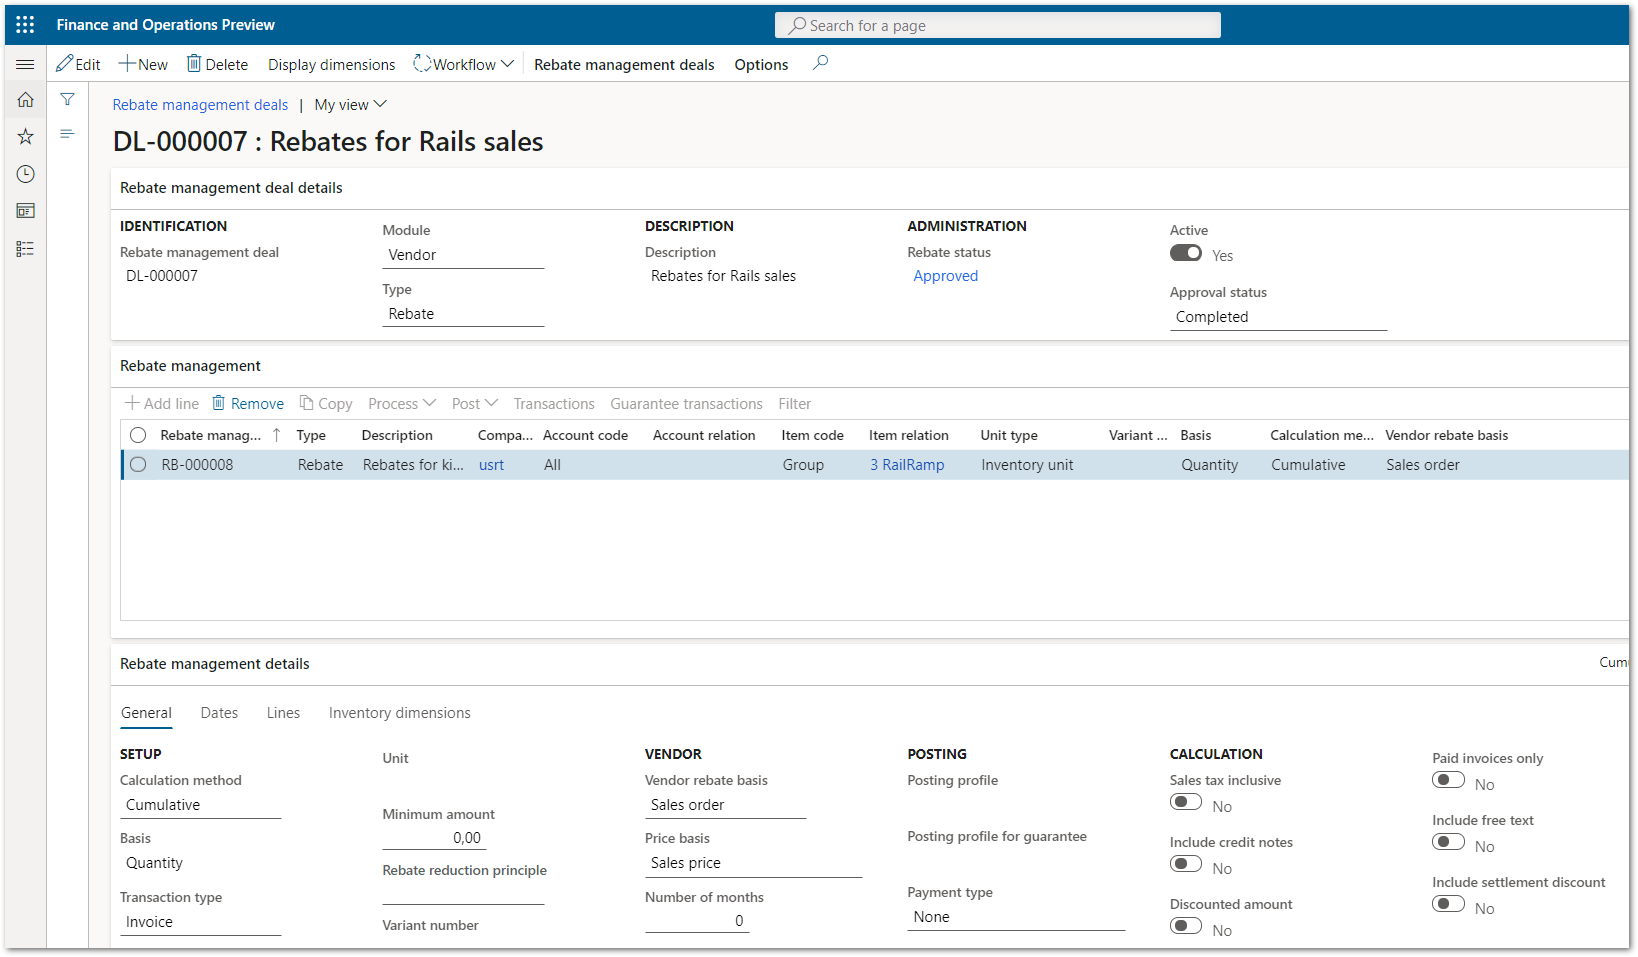Viewport: 1638px width, 957px height.
Task: Click Number of months field
Action: click(696, 921)
